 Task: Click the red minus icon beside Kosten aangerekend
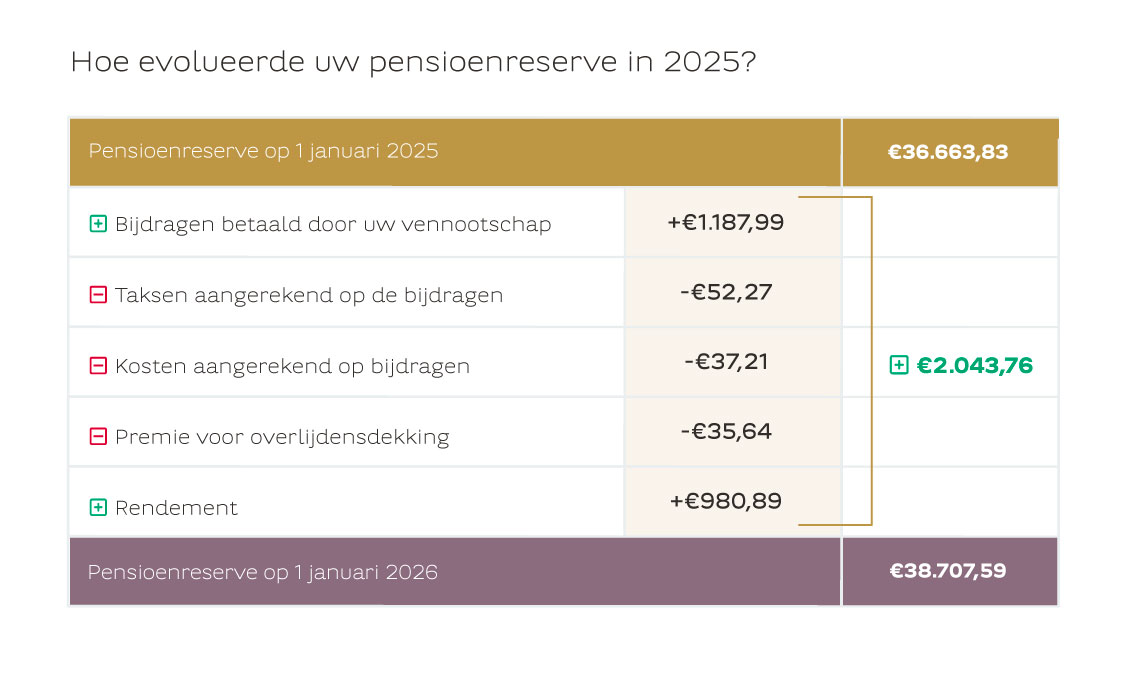(x=98, y=366)
